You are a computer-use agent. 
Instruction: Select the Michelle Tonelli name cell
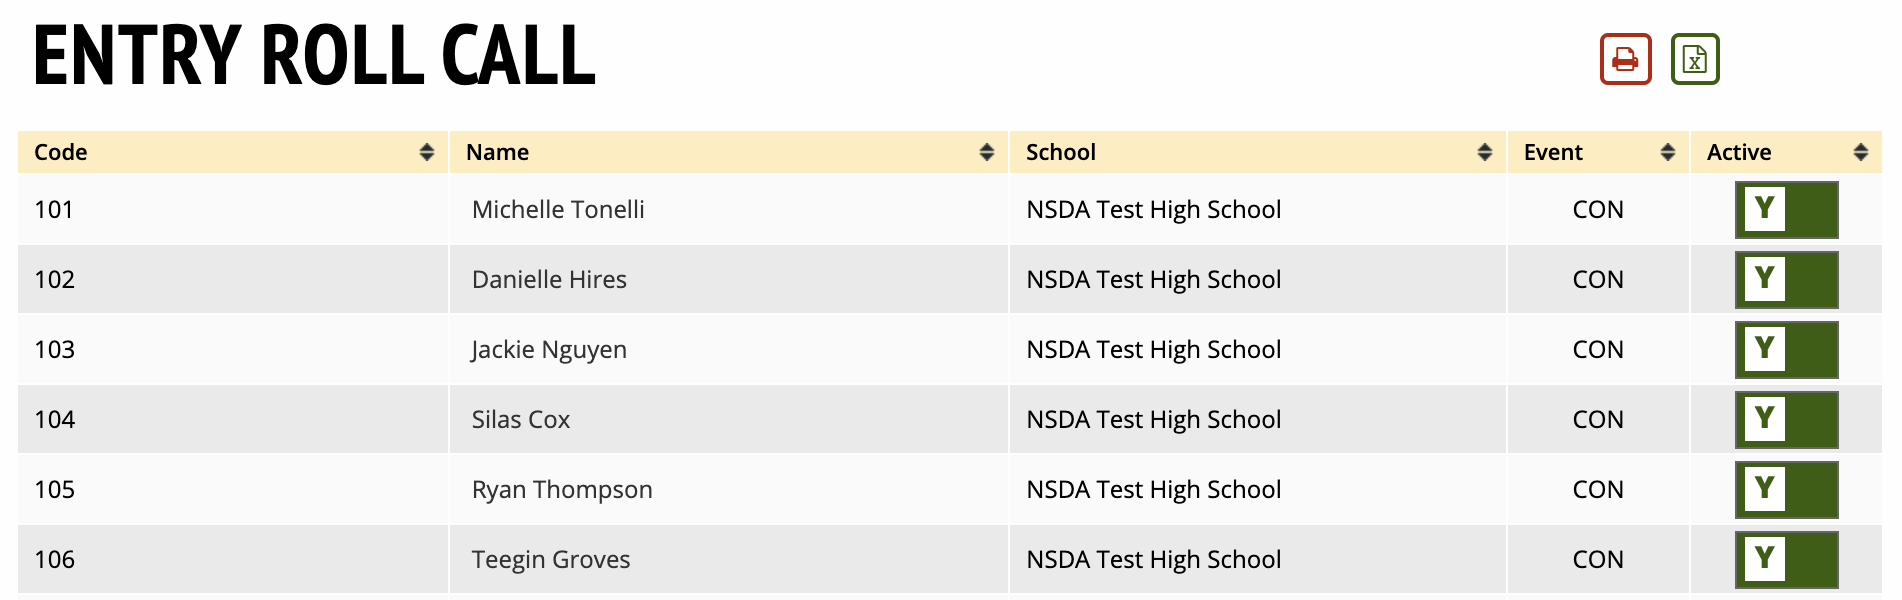pyautogui.click(x=558, y=210)
